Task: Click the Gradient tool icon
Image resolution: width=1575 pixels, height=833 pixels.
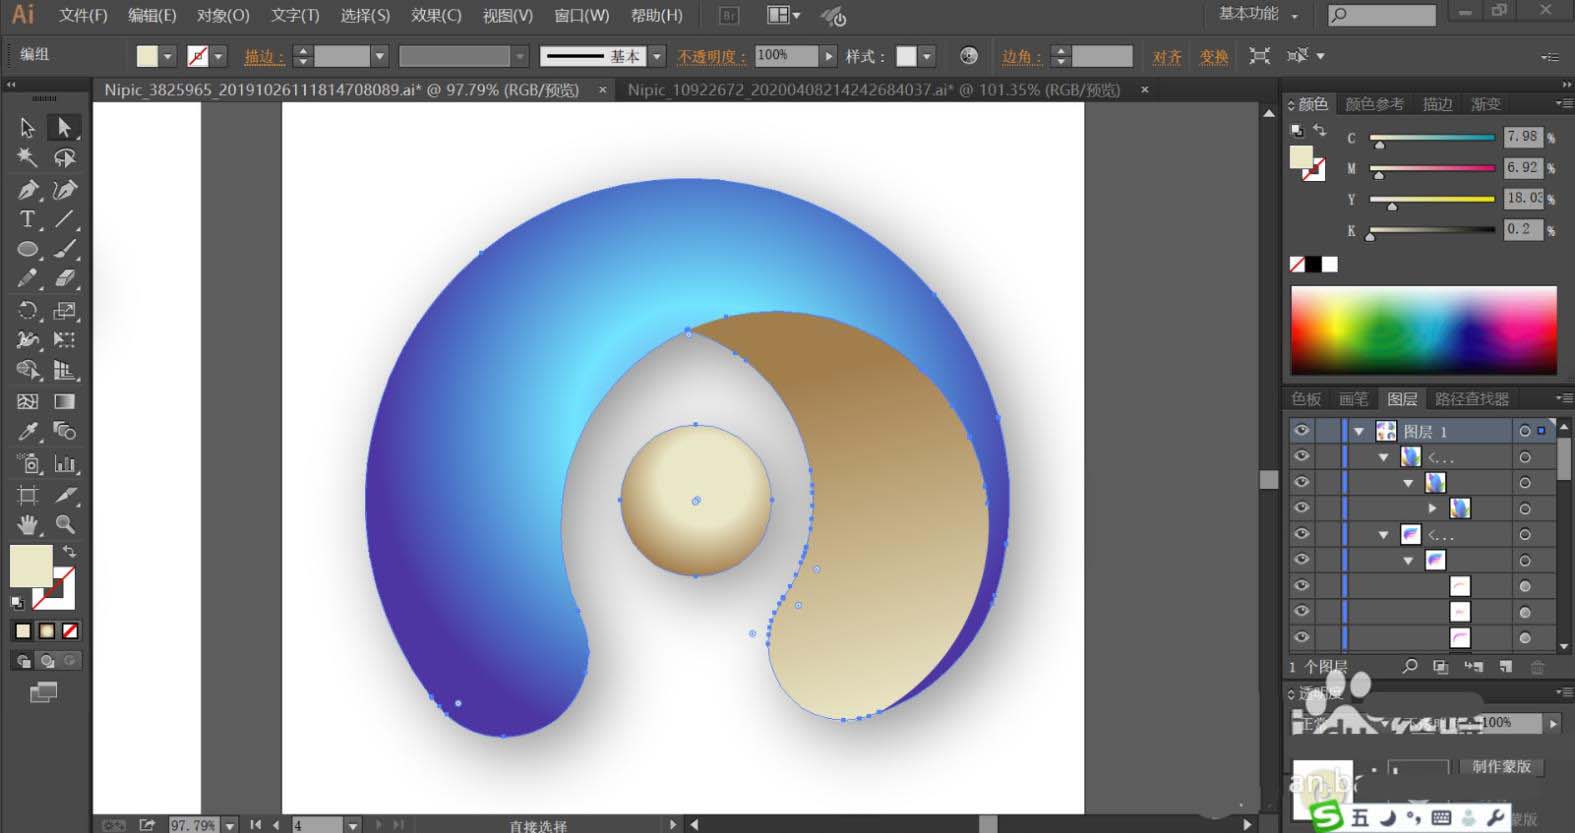Action: (65, 401)
